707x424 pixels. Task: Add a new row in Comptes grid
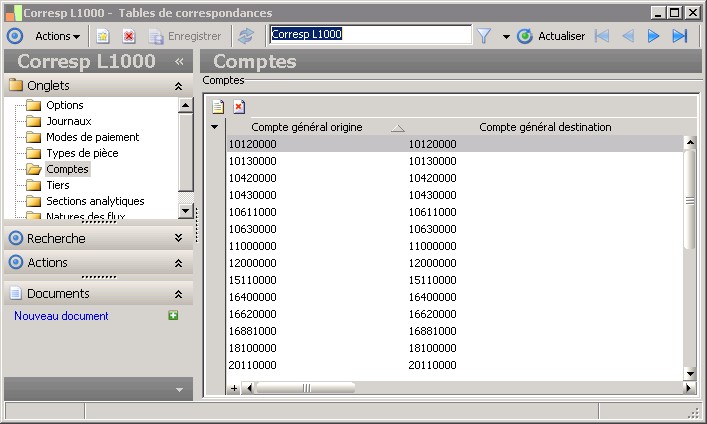click(x=218, y=106)
